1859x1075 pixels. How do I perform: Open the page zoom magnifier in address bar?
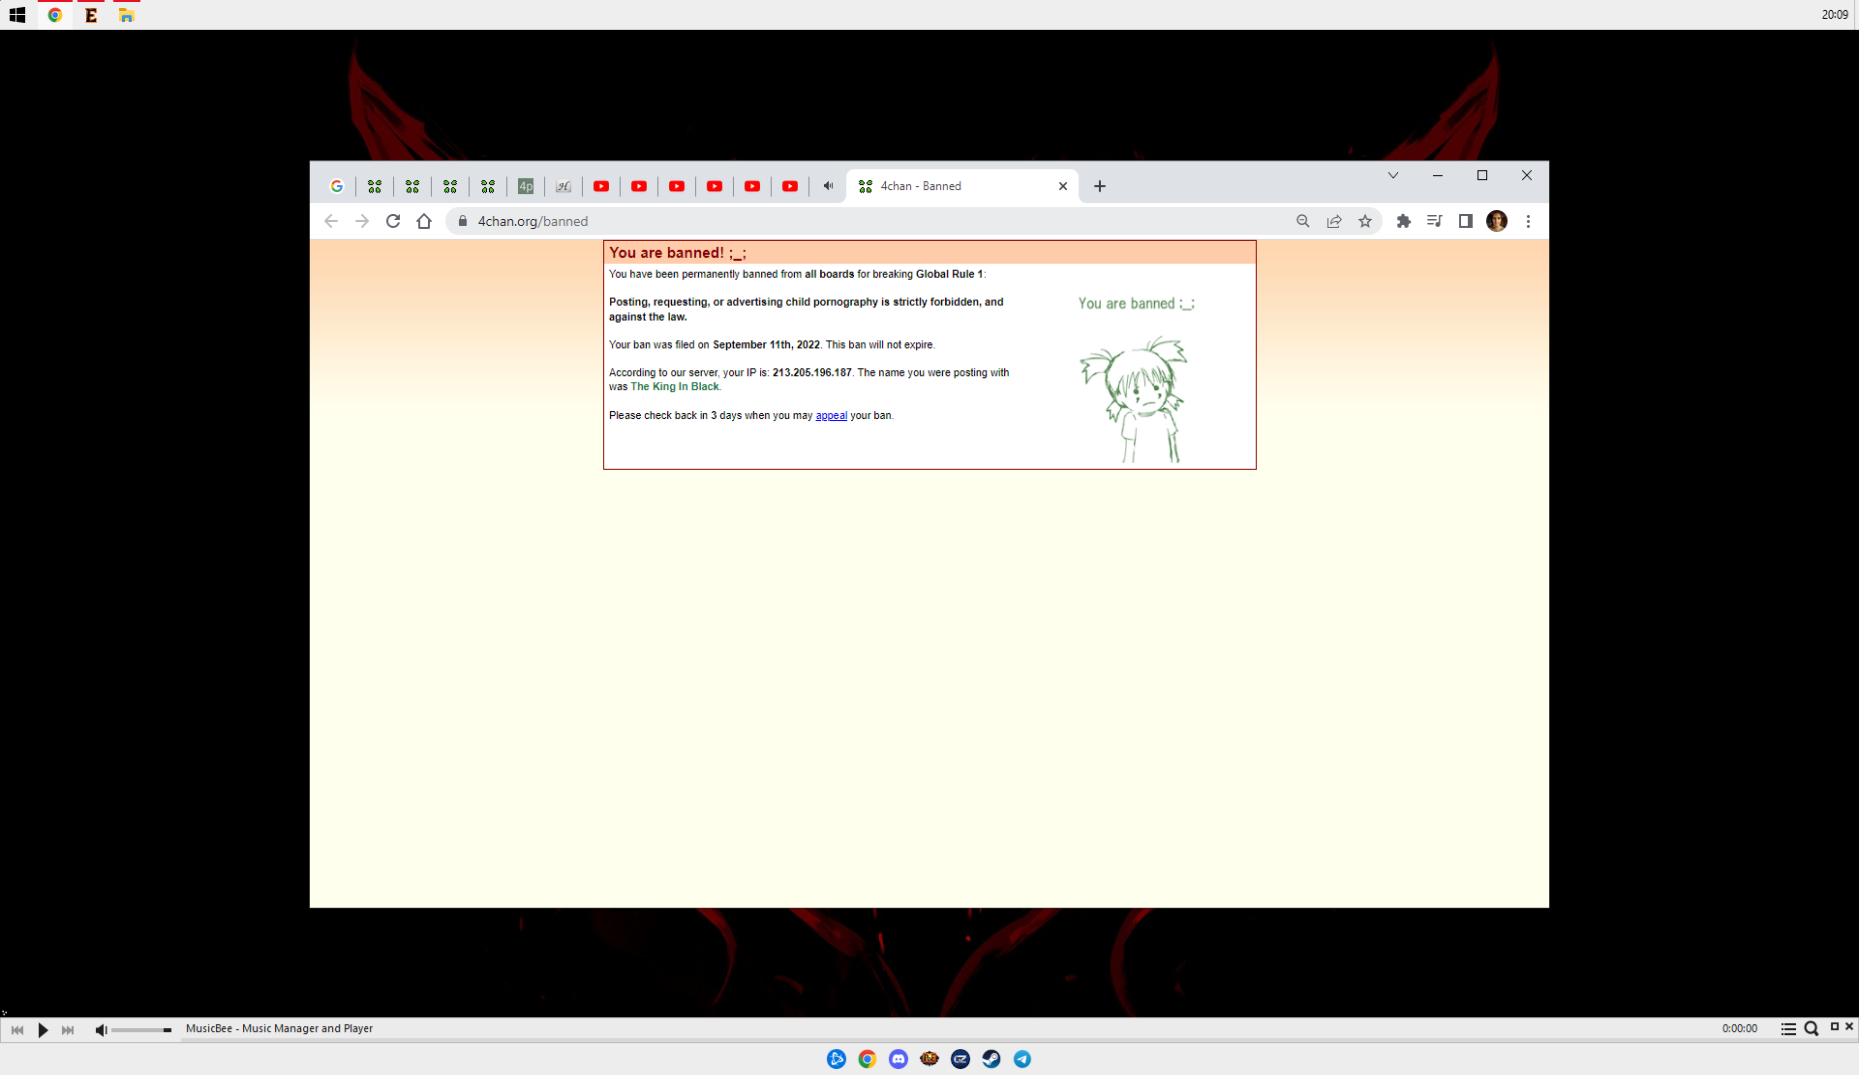pos(1303,221)
